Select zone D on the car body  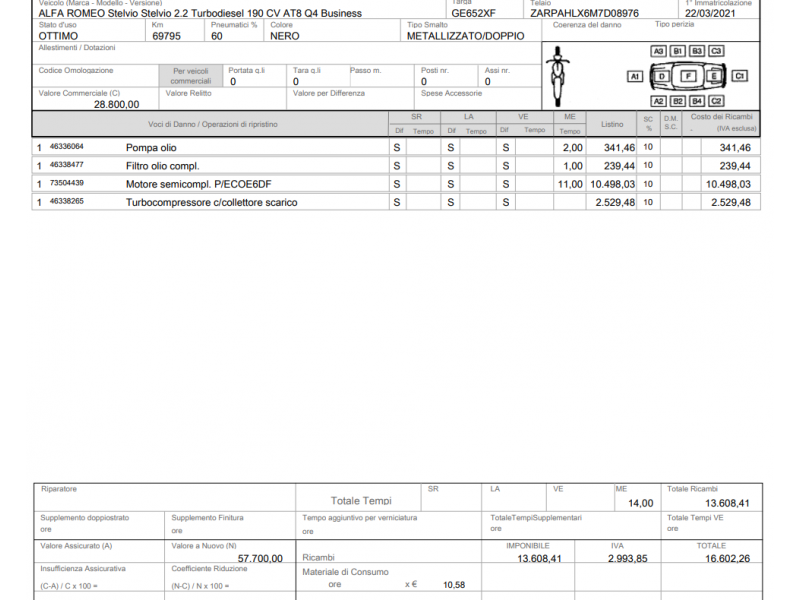coord(662,77)
